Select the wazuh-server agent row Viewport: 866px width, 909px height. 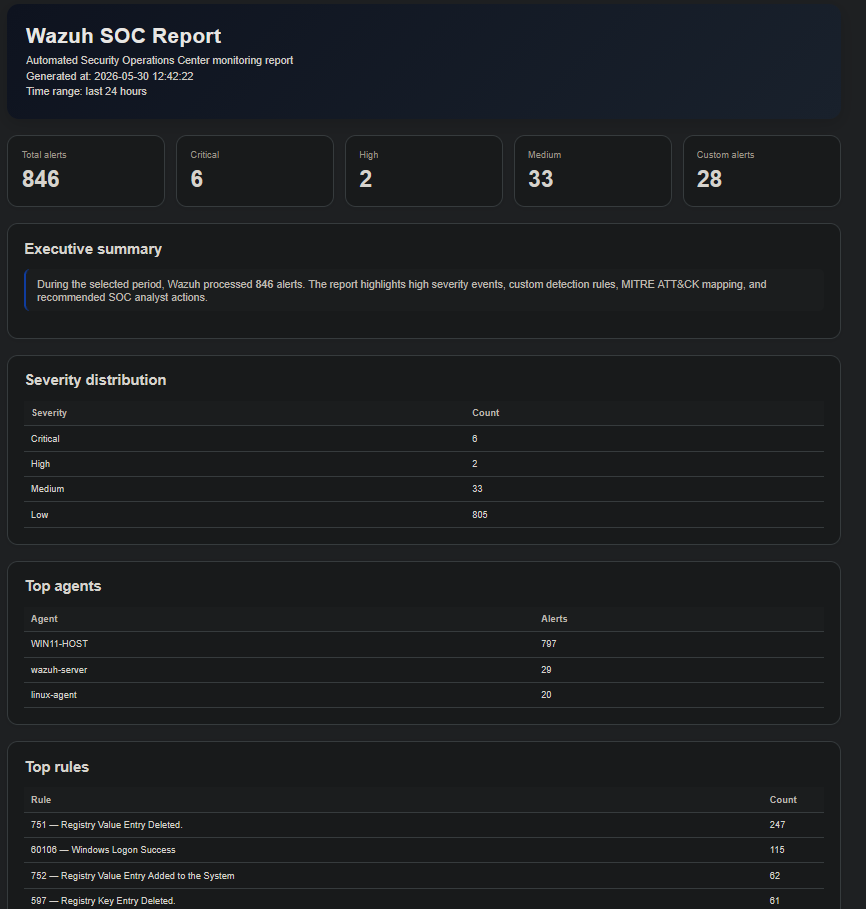[424, 670]
